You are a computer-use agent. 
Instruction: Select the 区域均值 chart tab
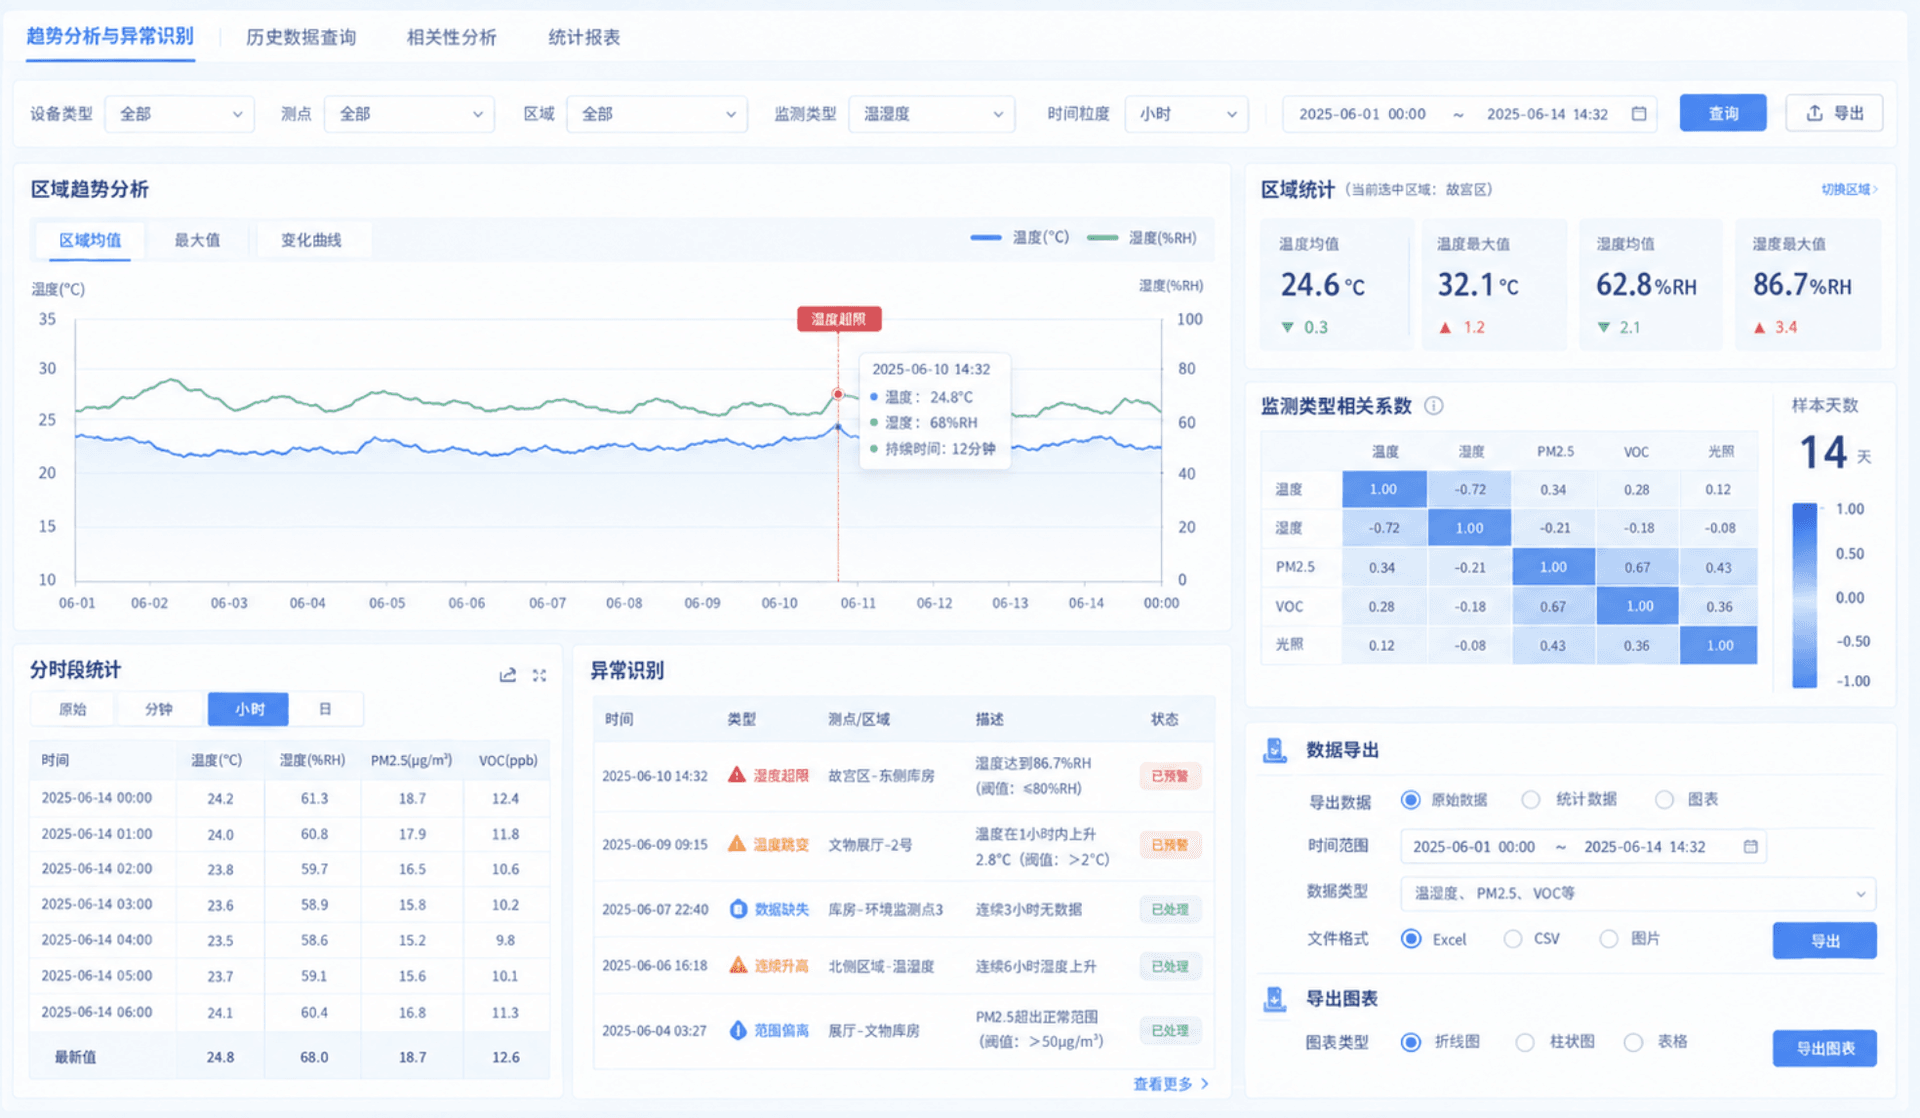(x=90, y=240)
